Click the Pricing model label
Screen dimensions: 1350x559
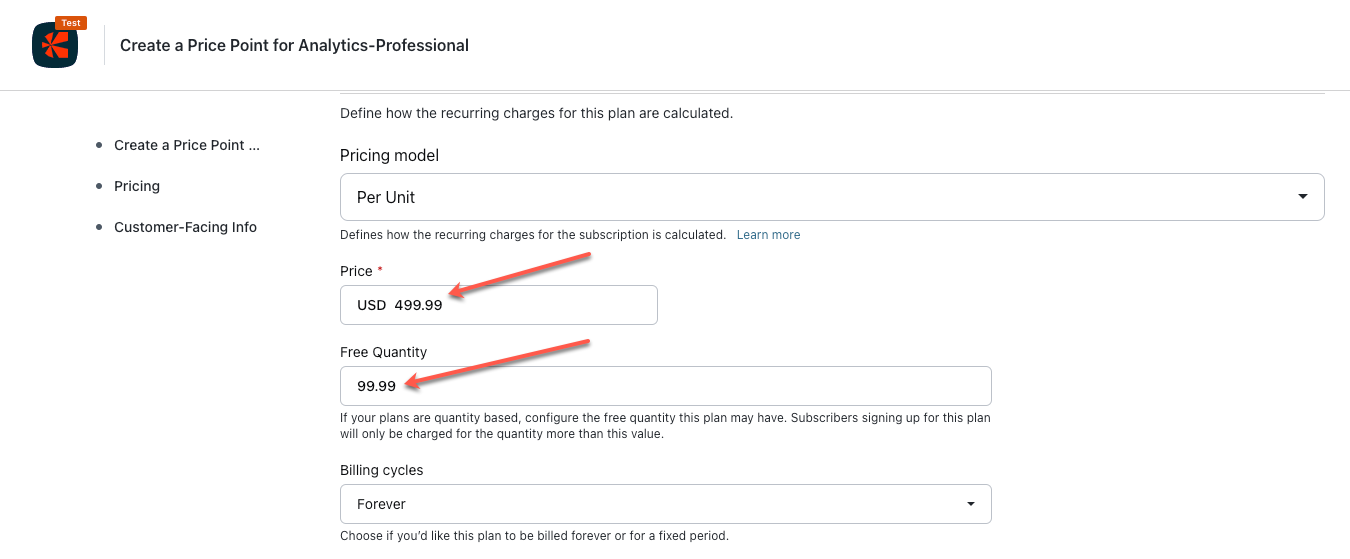click(389, 155)
